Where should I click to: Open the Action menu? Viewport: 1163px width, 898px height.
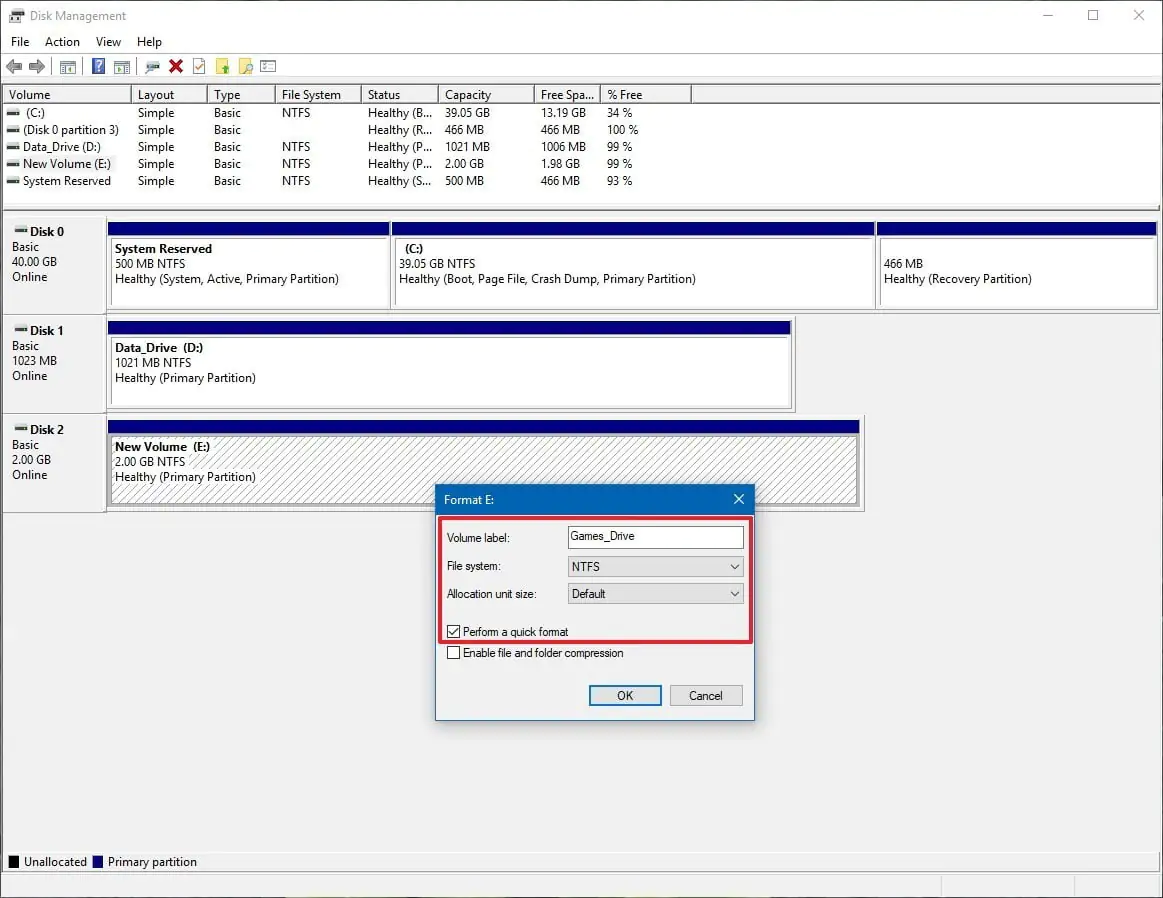coord(62,42)
